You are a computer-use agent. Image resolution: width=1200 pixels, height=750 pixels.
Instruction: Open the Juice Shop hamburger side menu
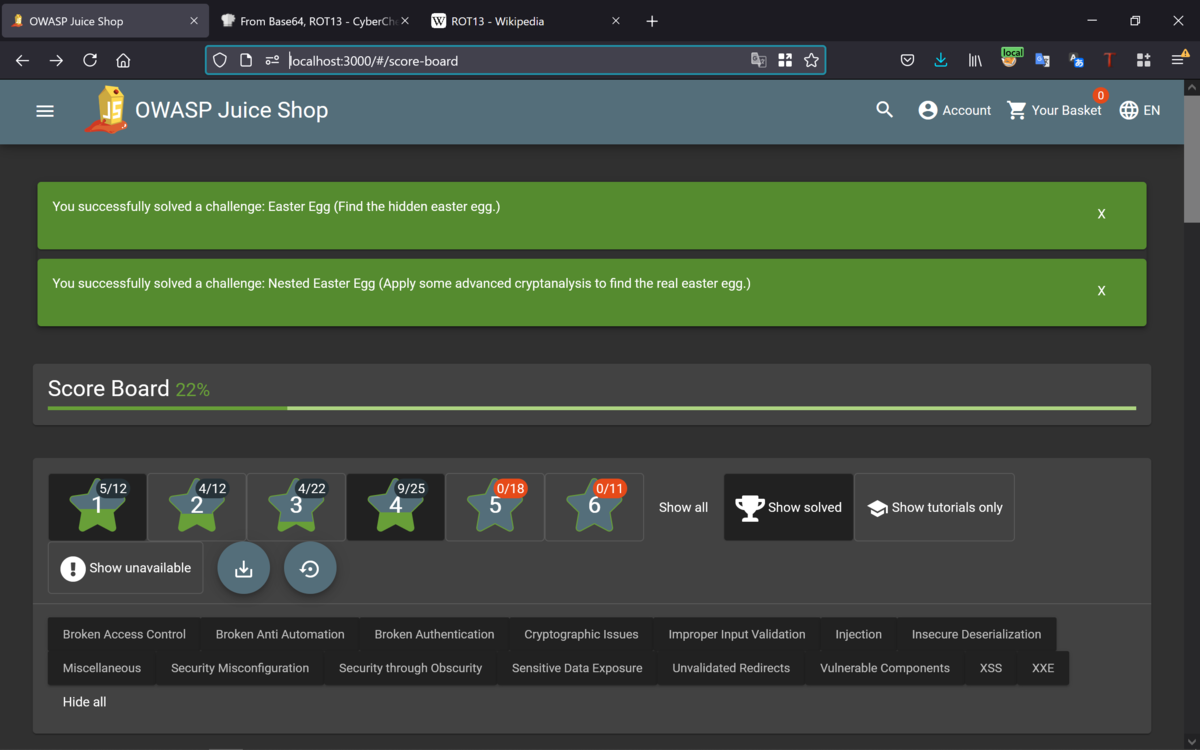click(x=45, y=111)
